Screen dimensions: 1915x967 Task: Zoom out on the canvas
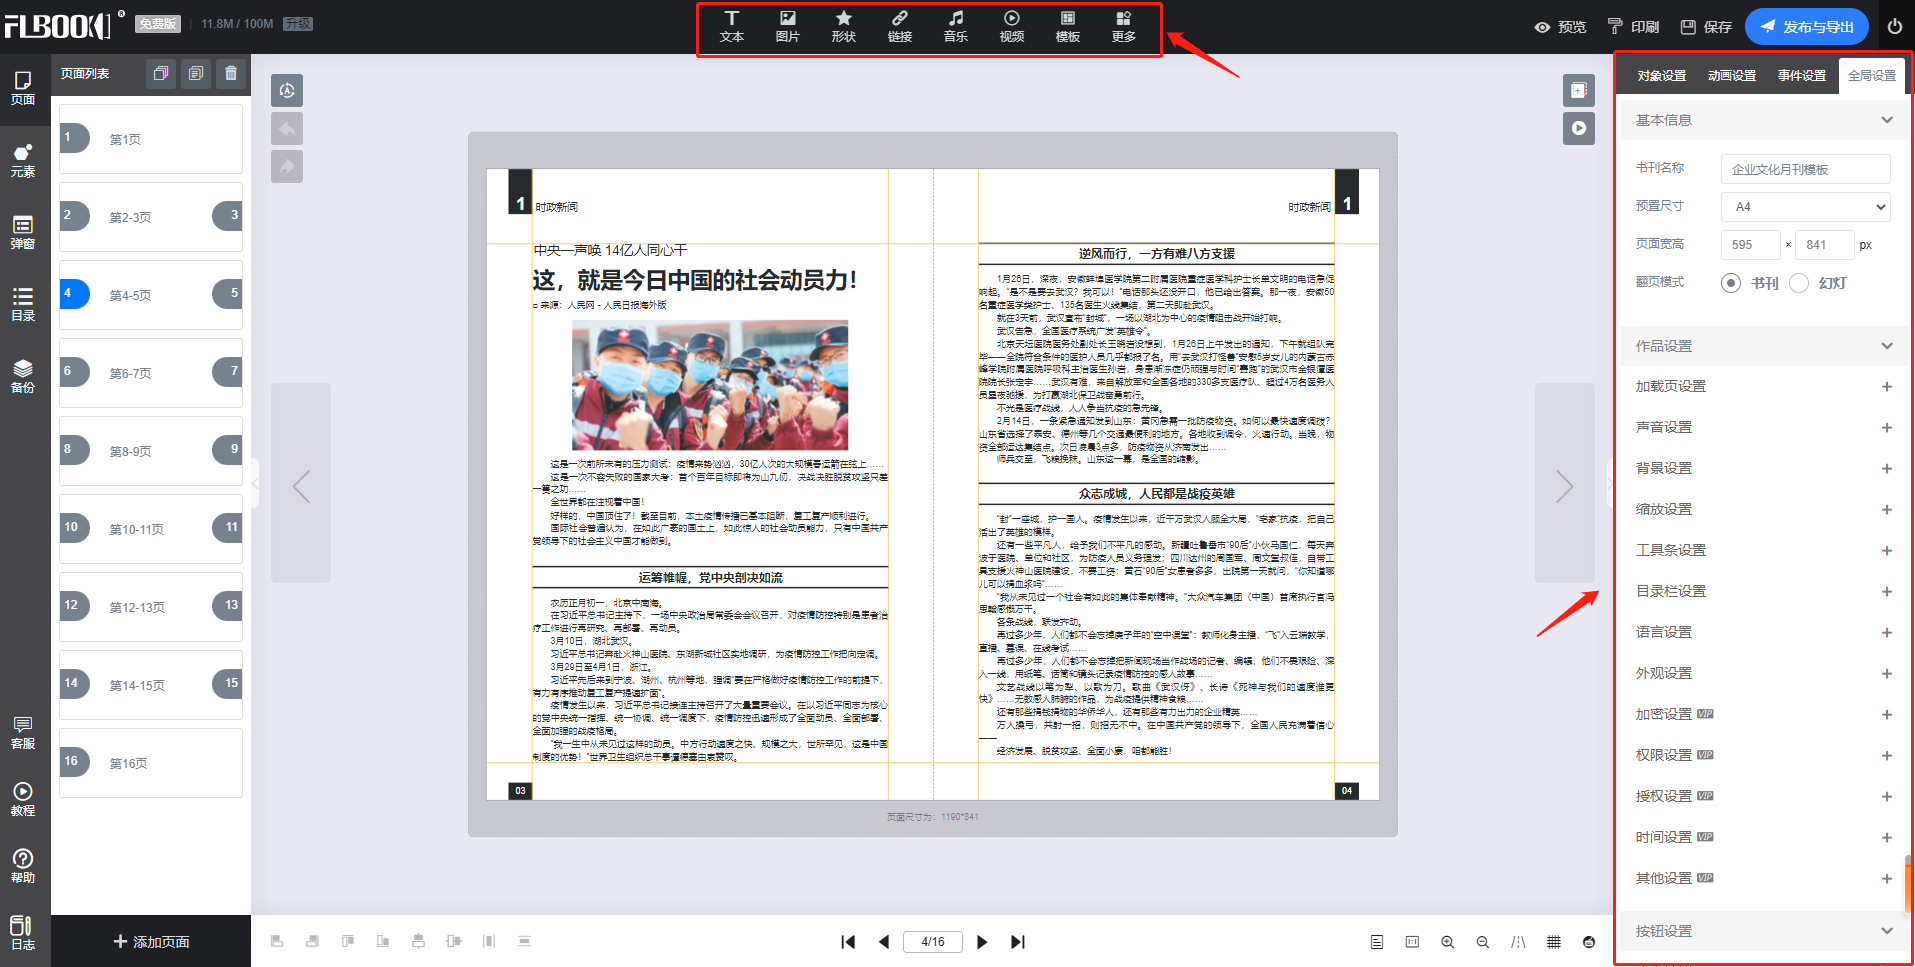coord(1483,942)
